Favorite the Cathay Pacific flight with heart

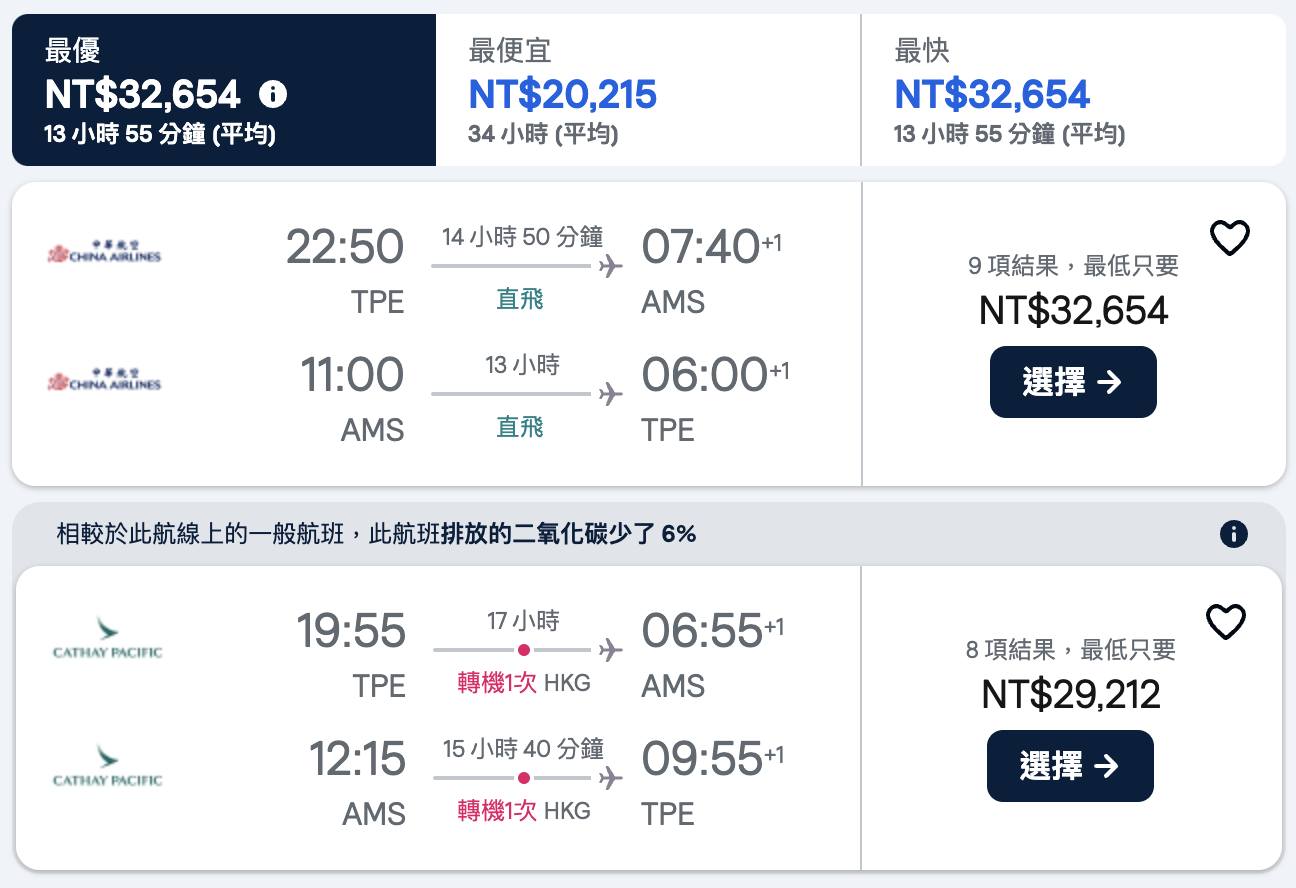click(1225, 622)
